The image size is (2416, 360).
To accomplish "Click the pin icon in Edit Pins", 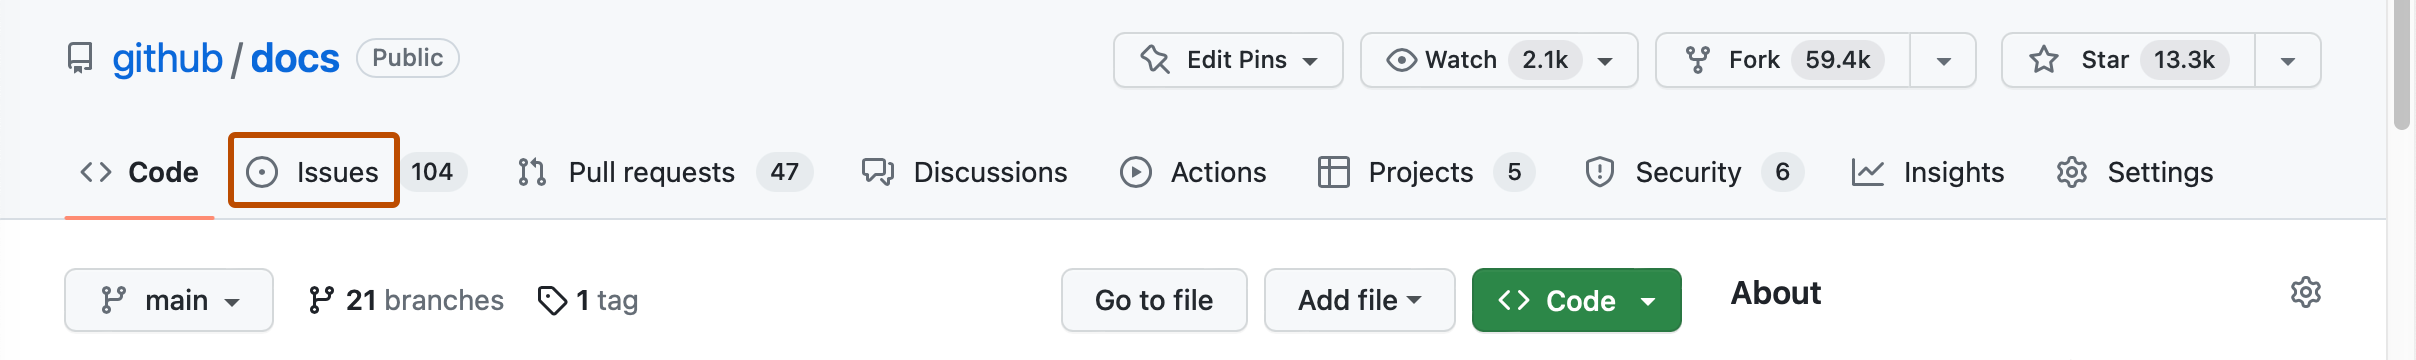I will pyautogui.click(x=1155, y=60).
